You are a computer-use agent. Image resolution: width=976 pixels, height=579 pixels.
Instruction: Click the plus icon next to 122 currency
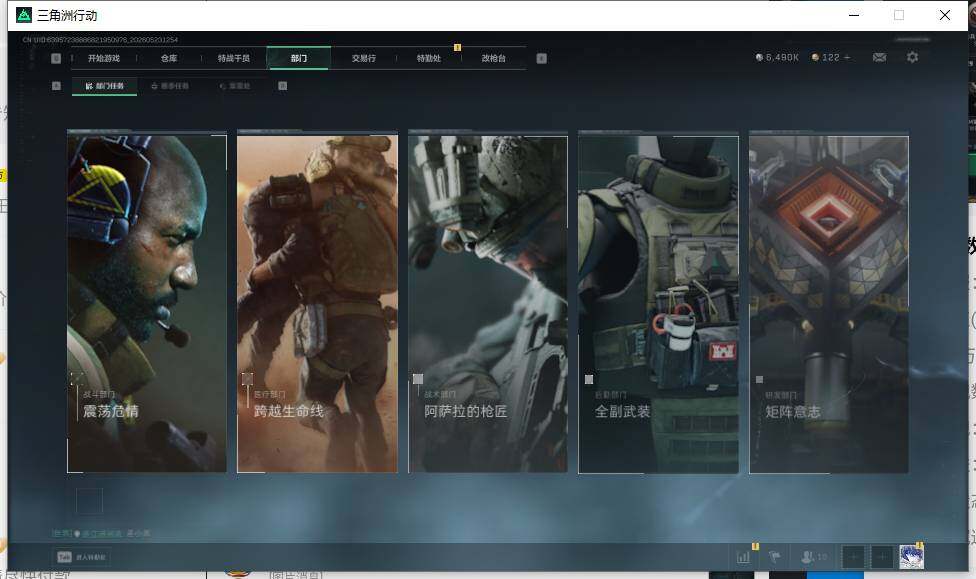pyautogui.click(x=847, y=57)
